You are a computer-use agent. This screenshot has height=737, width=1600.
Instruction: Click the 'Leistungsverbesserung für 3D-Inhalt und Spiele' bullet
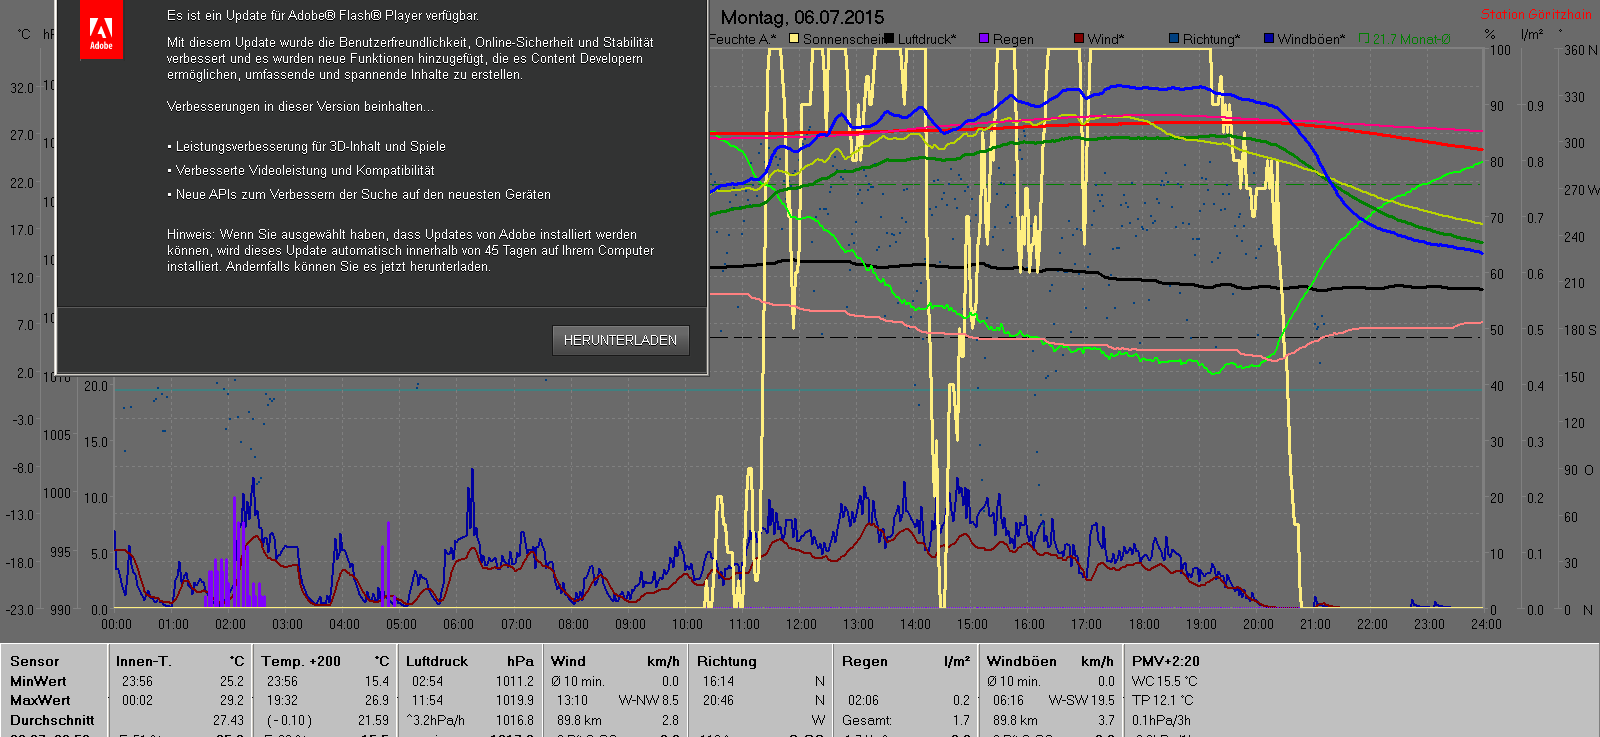[306, 146]
